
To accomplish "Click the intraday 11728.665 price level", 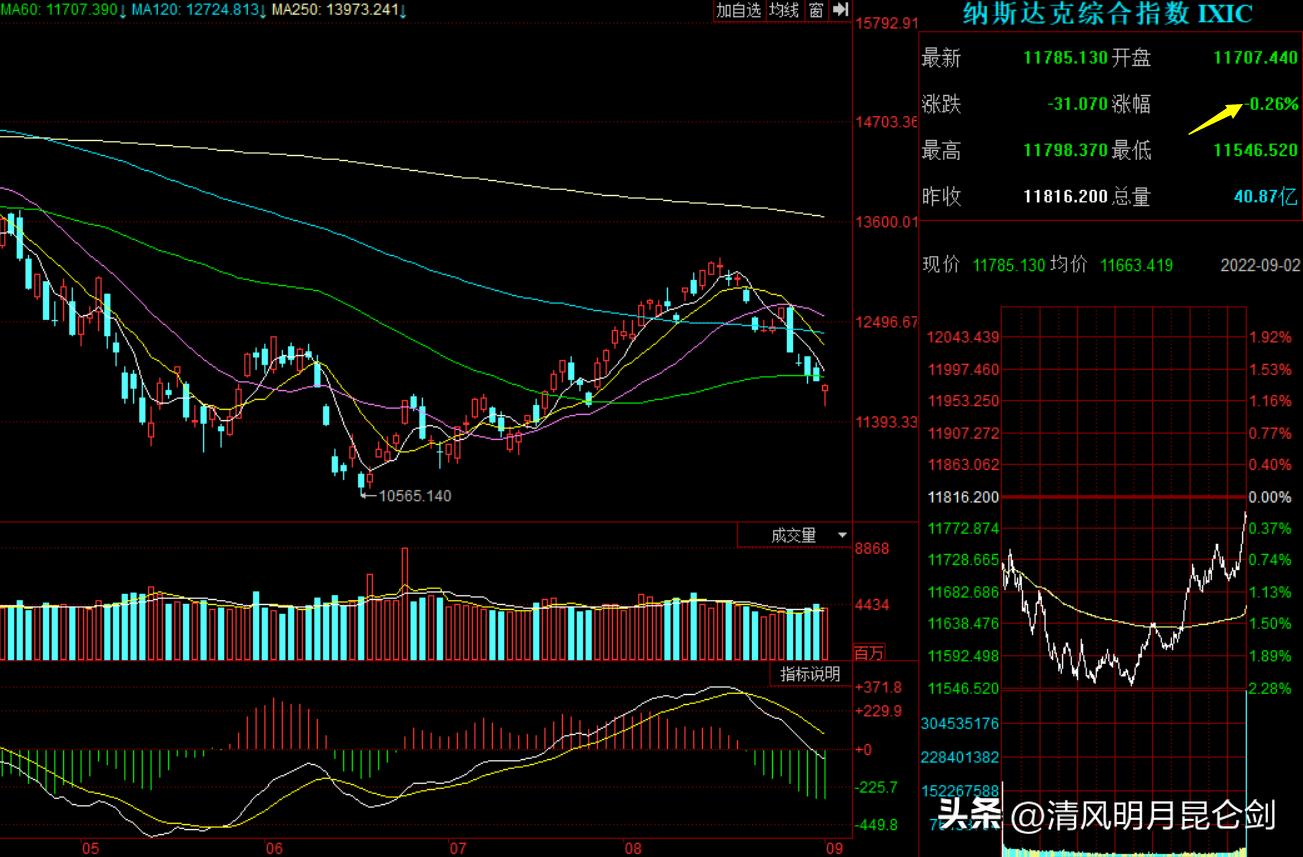I will (x=964, y=560).
